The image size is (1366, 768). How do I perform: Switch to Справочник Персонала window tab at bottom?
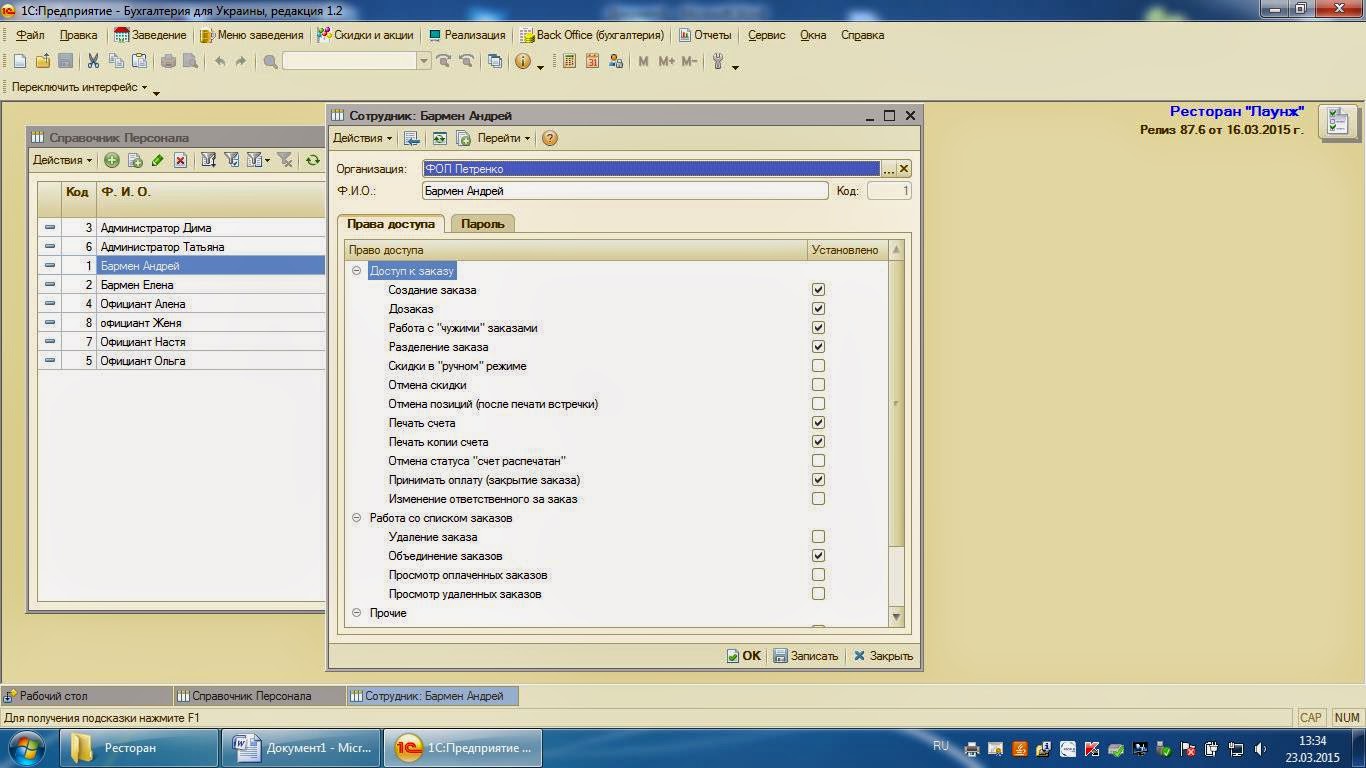(259, 696)
